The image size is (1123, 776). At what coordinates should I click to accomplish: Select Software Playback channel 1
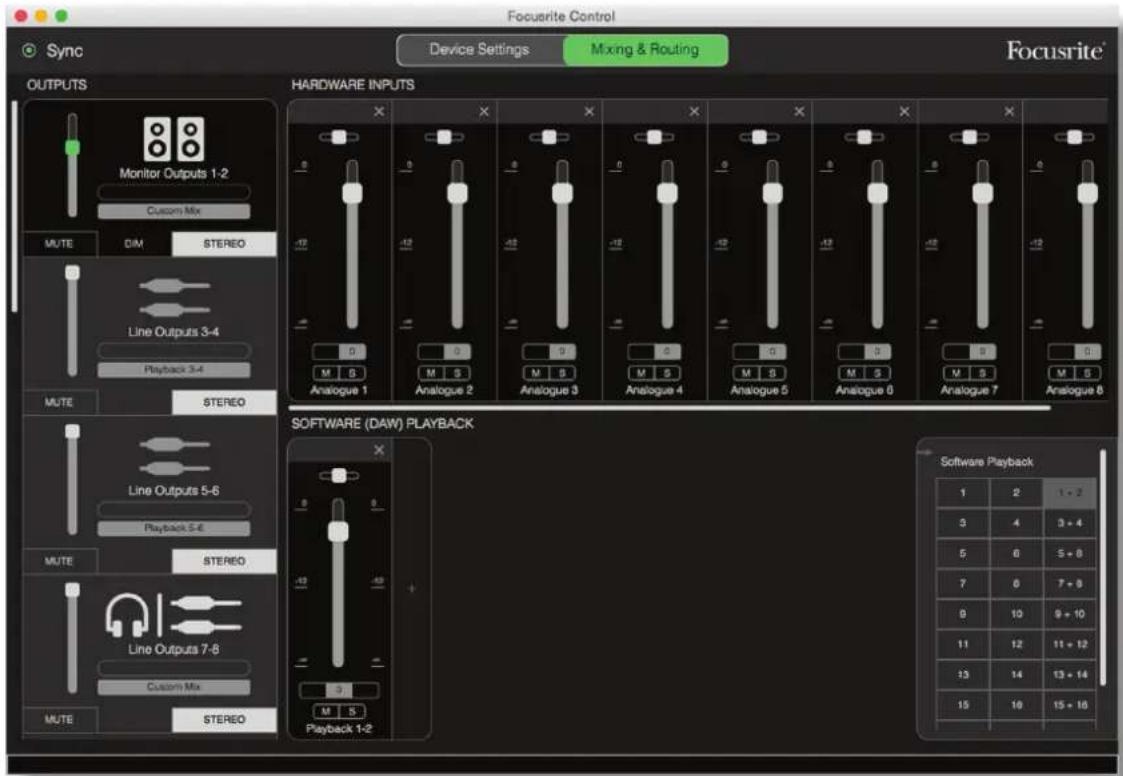coord(963,493)
